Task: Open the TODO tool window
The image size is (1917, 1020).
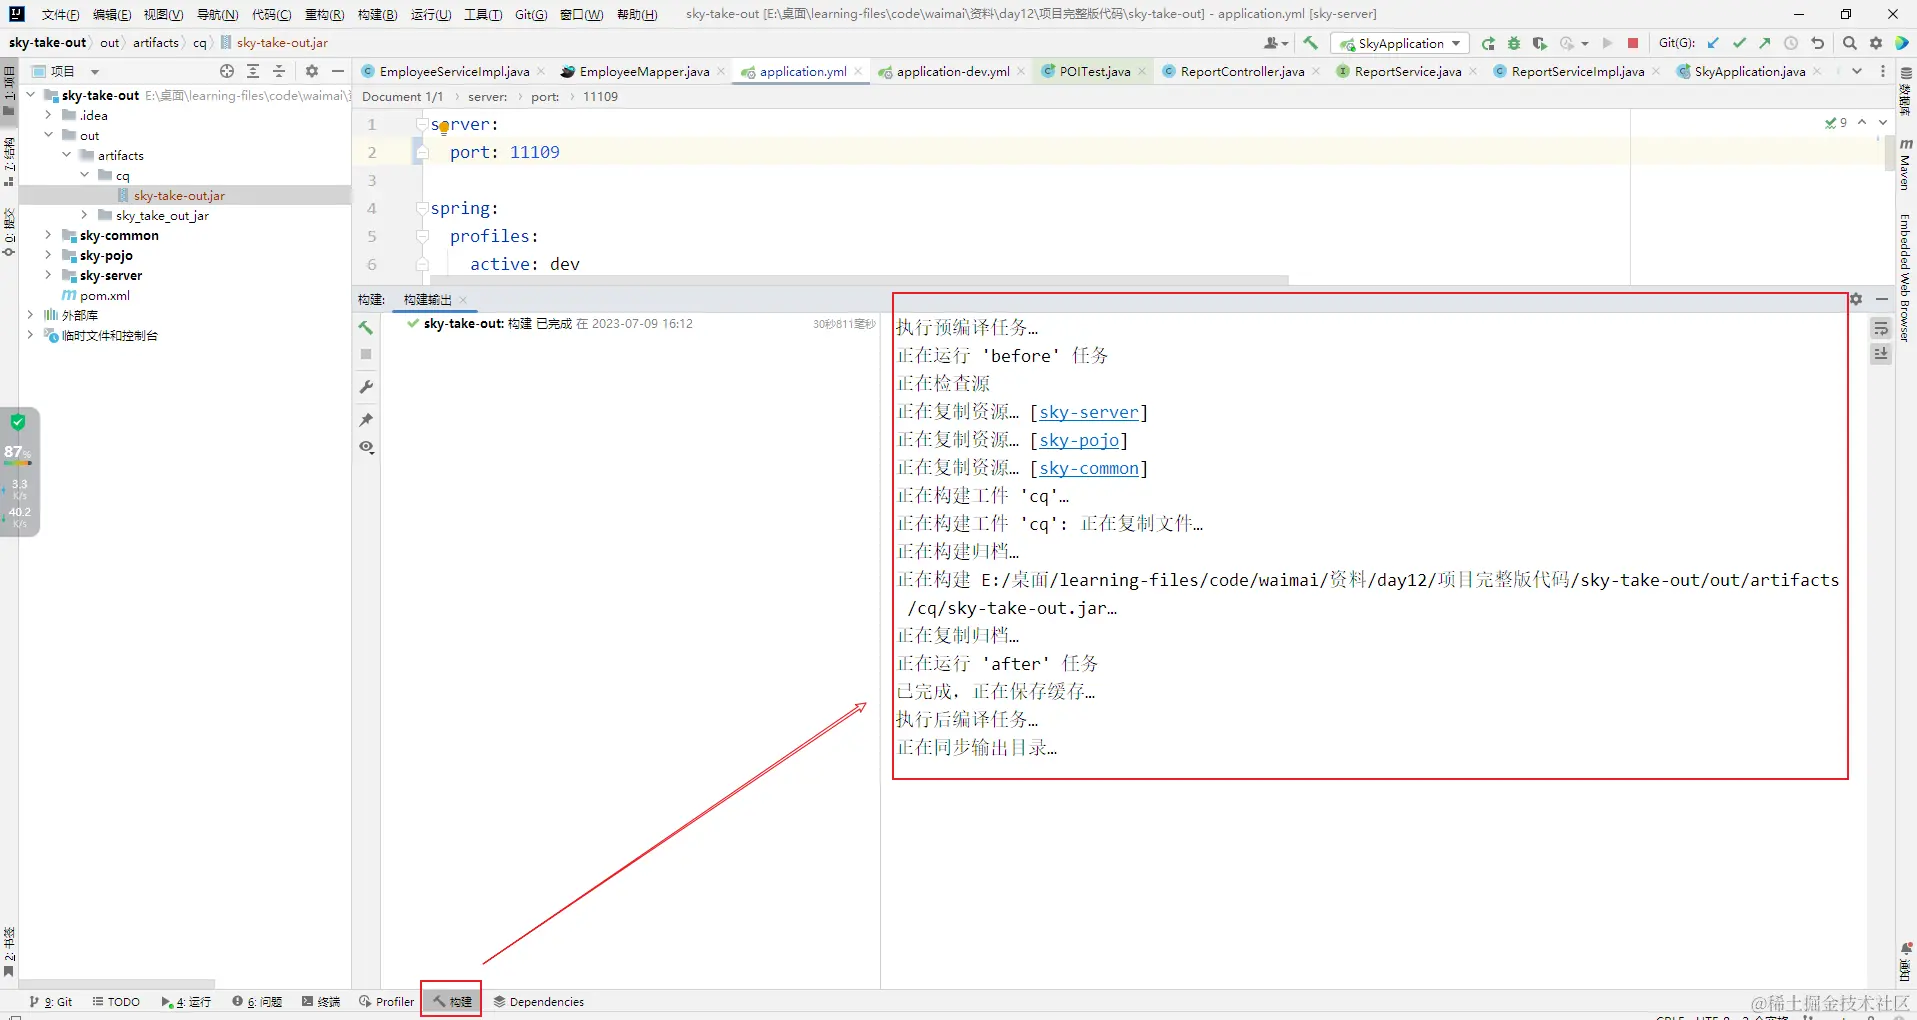Action: [x=116, y=1001]
